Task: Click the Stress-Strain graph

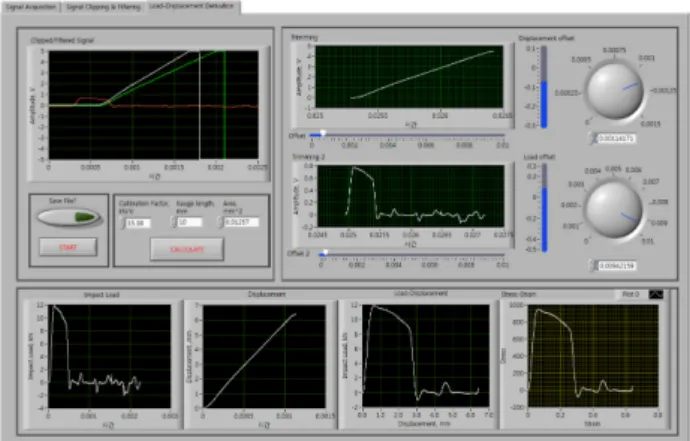Action: tap(593, 355)
